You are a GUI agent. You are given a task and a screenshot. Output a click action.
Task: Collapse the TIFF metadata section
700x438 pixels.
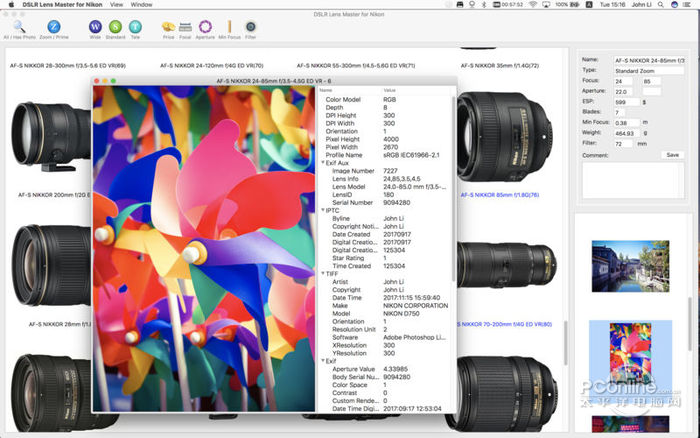tap(322, 273)
